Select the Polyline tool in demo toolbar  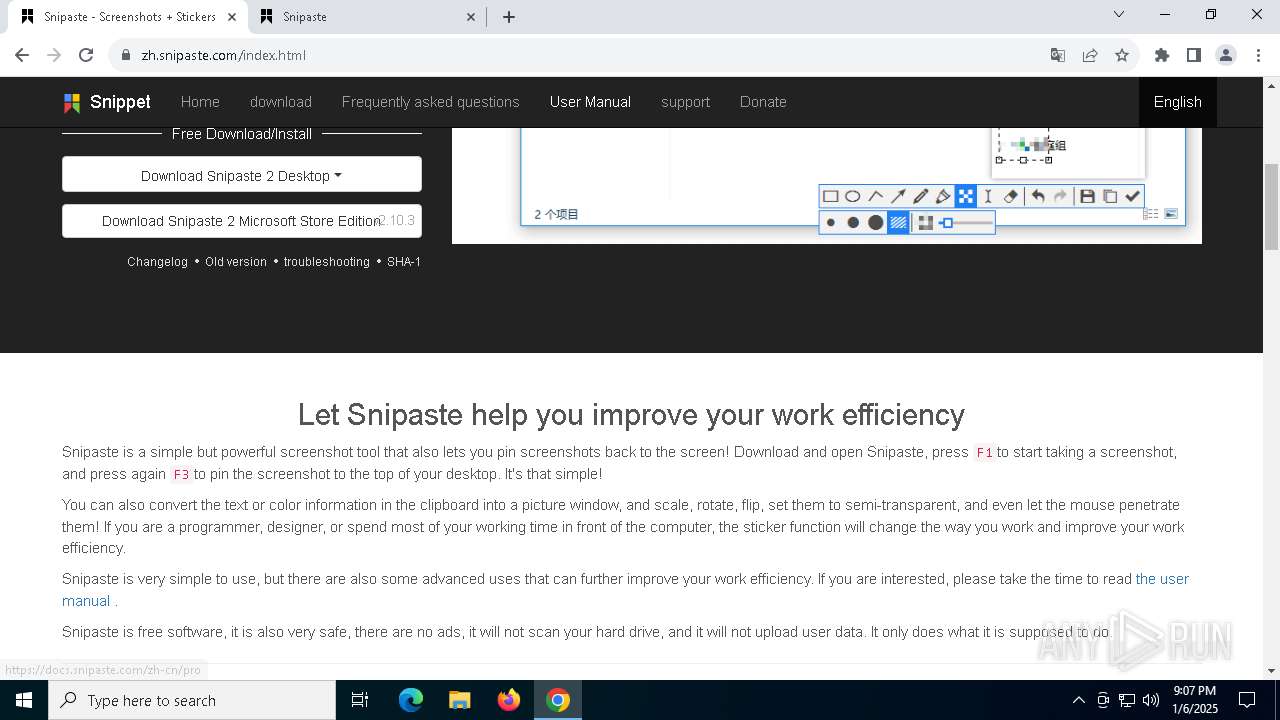pyautogui.click(x=876, y=197)
